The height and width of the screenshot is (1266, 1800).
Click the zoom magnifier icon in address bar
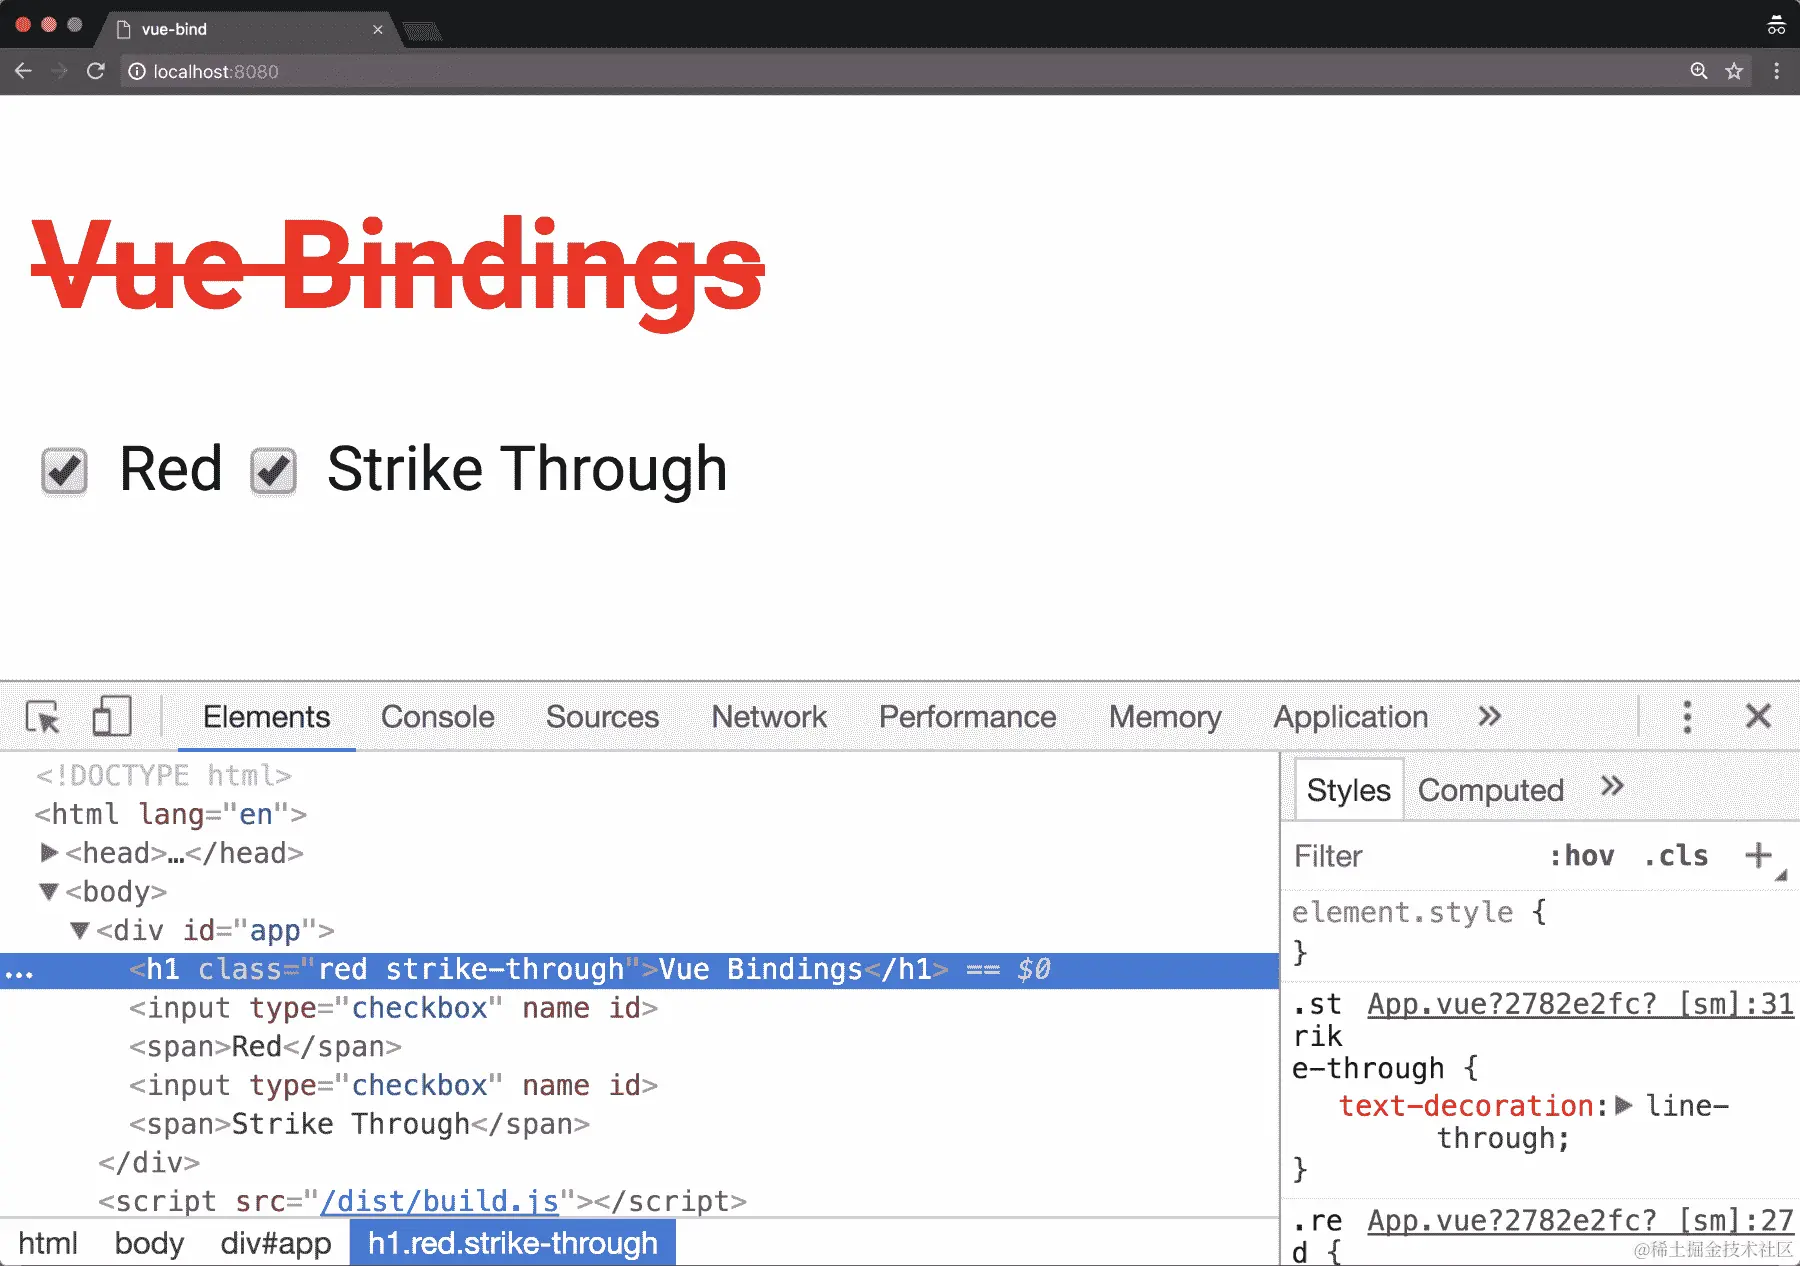pyautogui.click(x=1698, y=71)
